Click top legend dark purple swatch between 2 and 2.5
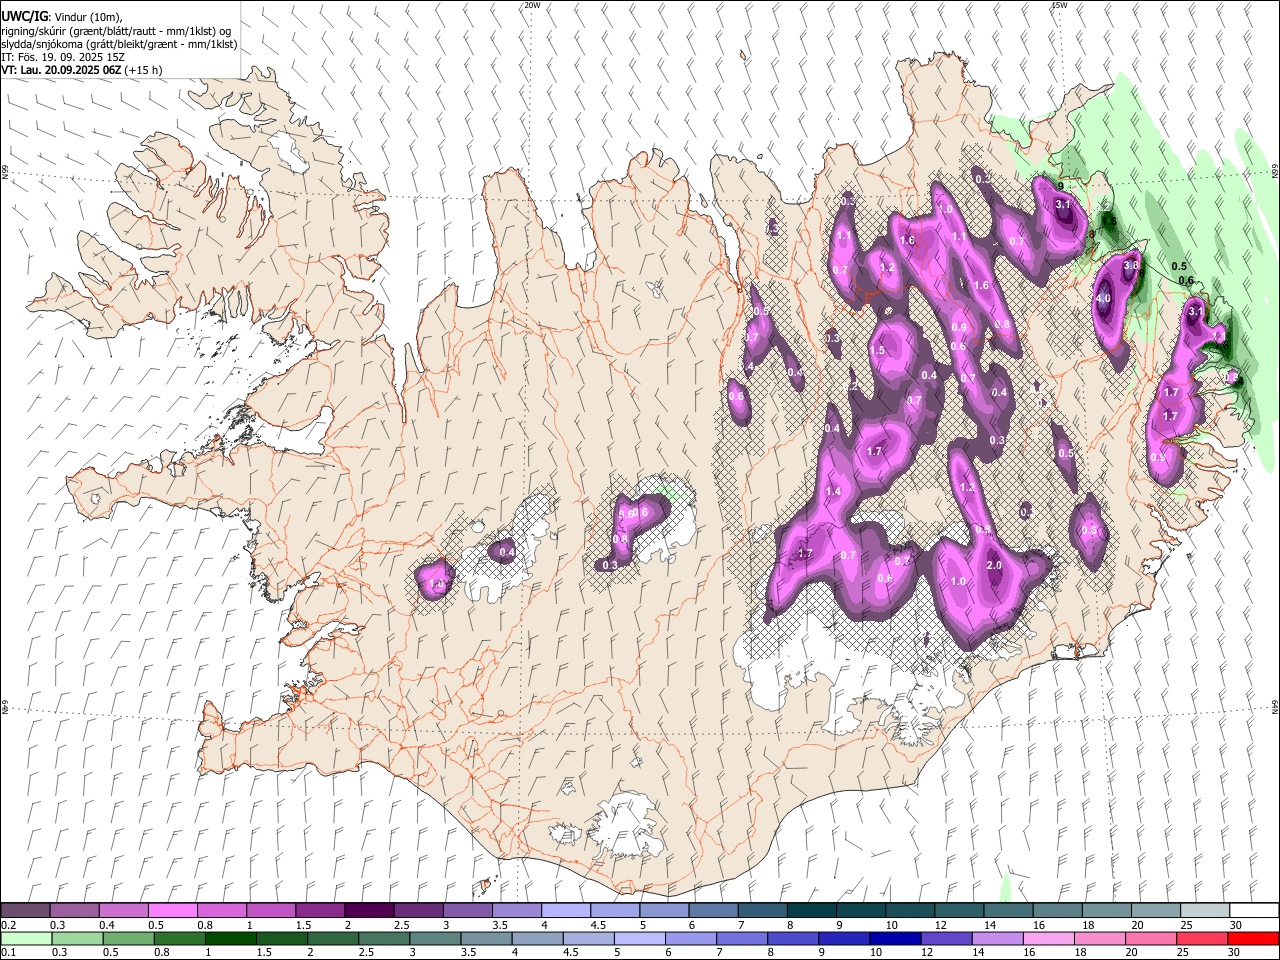Viewport: 1280px width, 960px height. click(x=369, y=910)
